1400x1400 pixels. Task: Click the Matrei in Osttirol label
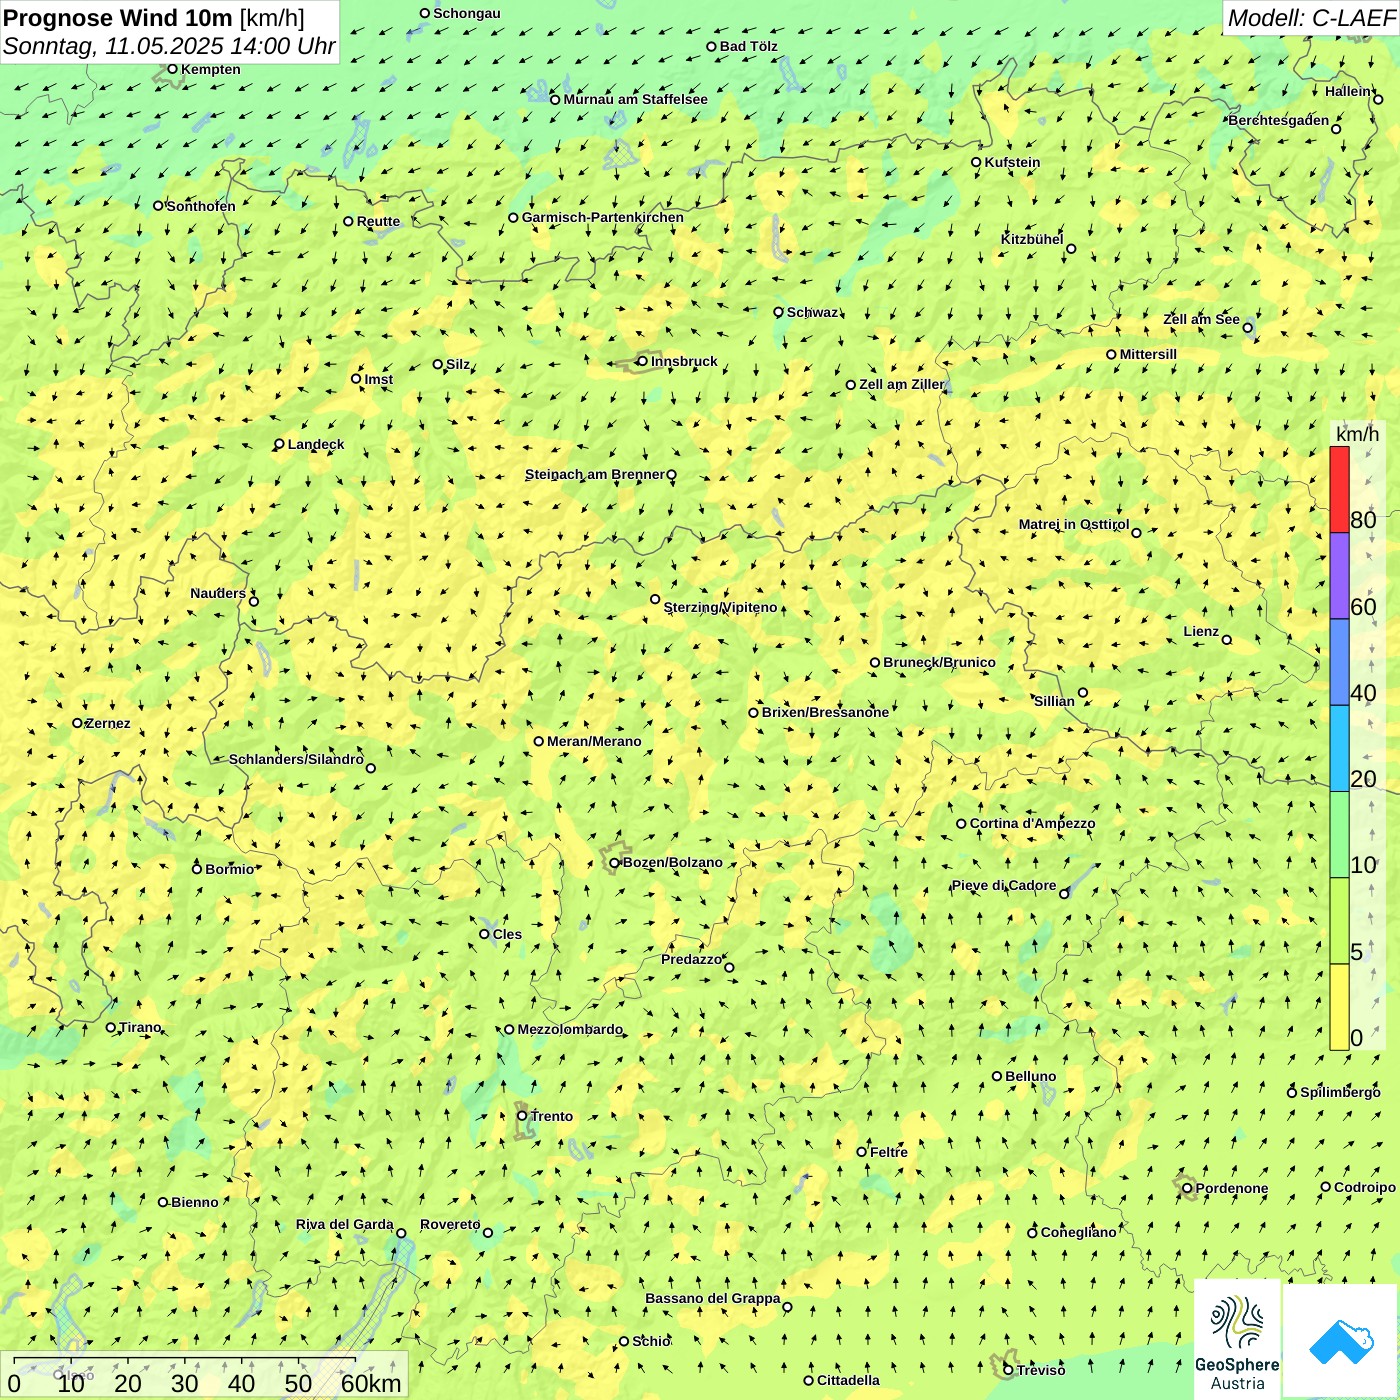[x=1074, y=524]
